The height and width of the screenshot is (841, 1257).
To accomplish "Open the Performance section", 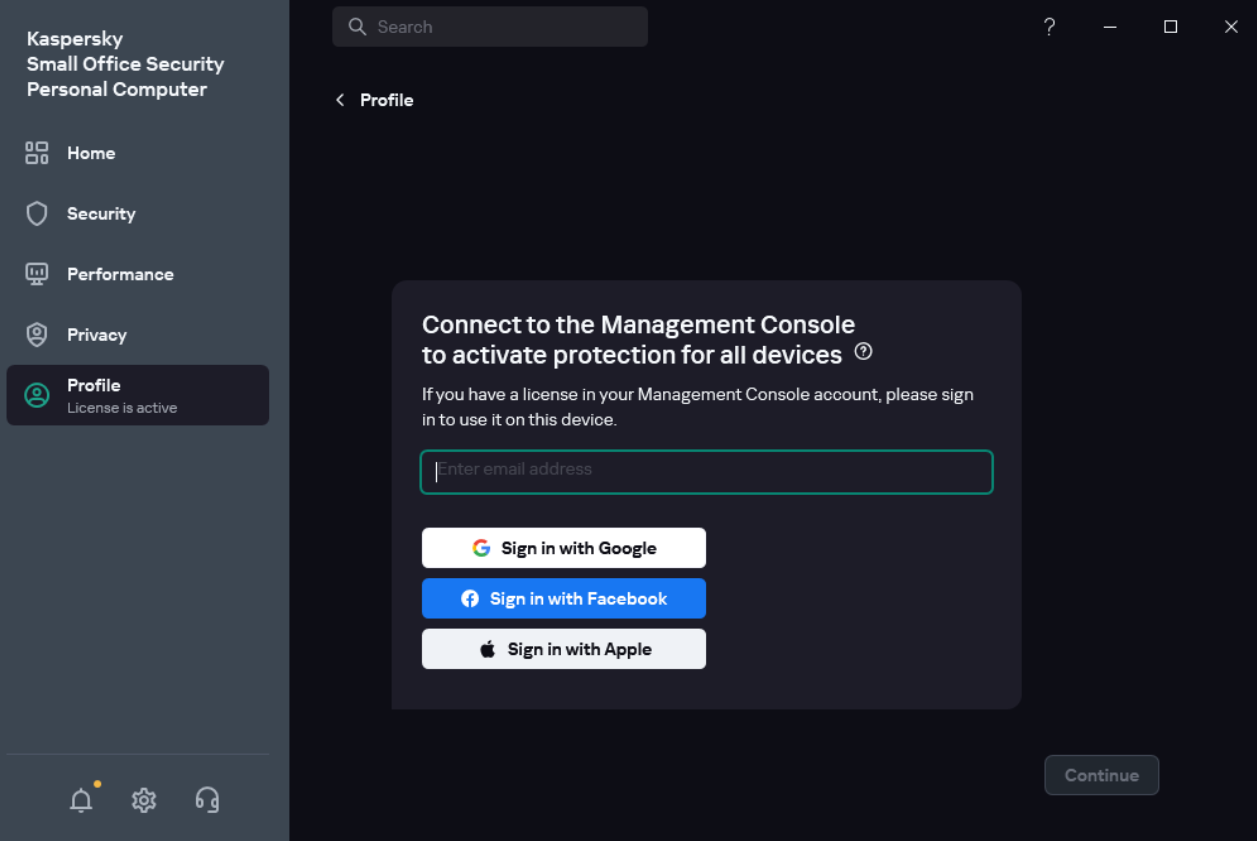I will 120,274.
